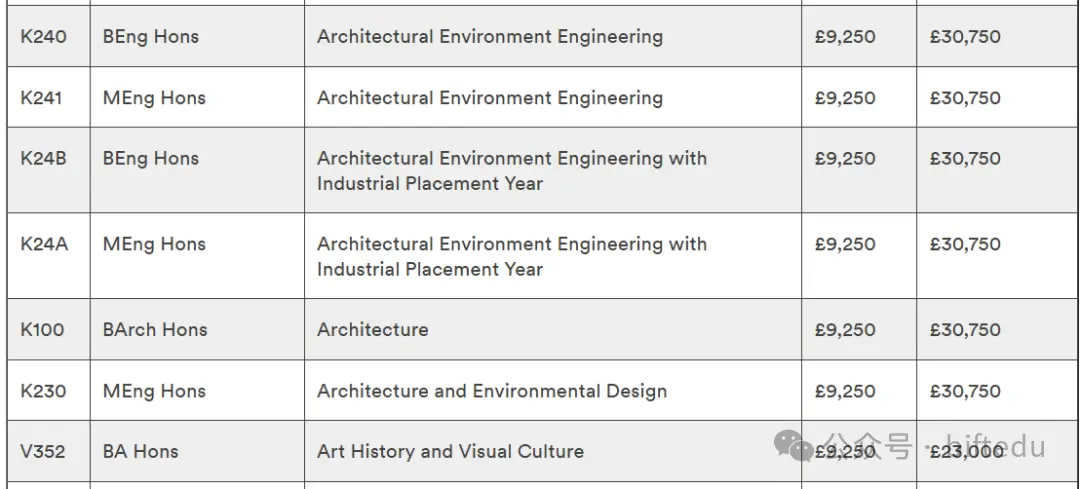Select £30,750 fee in K100 row
Image resolution: width=1080 pixels, height=489 pixels.
tap(965, 329)
